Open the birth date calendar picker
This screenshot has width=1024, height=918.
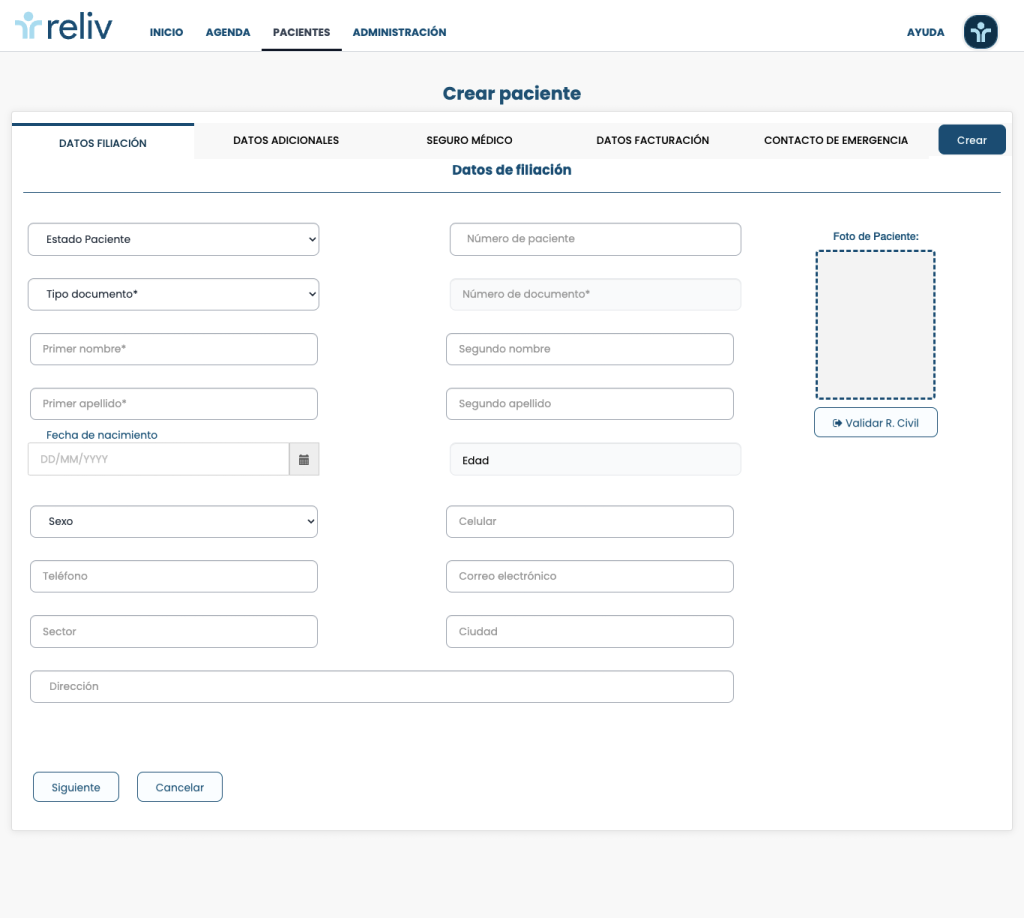coord(304,460)
